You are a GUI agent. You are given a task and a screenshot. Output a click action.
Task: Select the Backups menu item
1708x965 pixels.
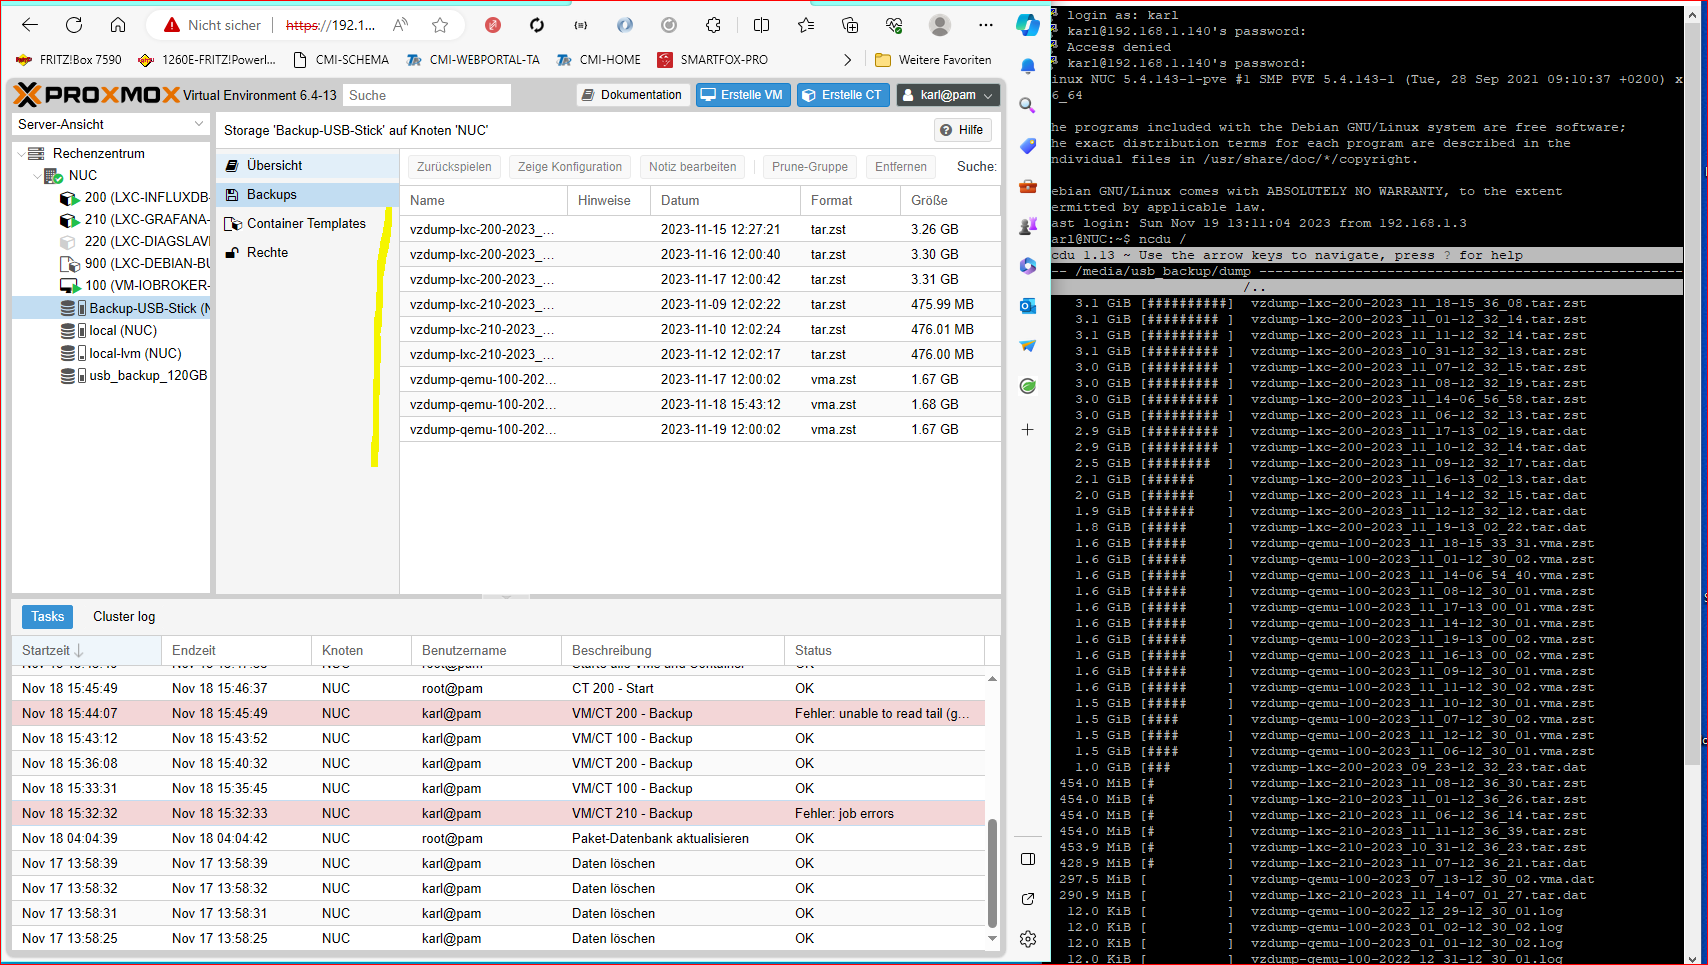pyautogui.click(x=308, y=195)
